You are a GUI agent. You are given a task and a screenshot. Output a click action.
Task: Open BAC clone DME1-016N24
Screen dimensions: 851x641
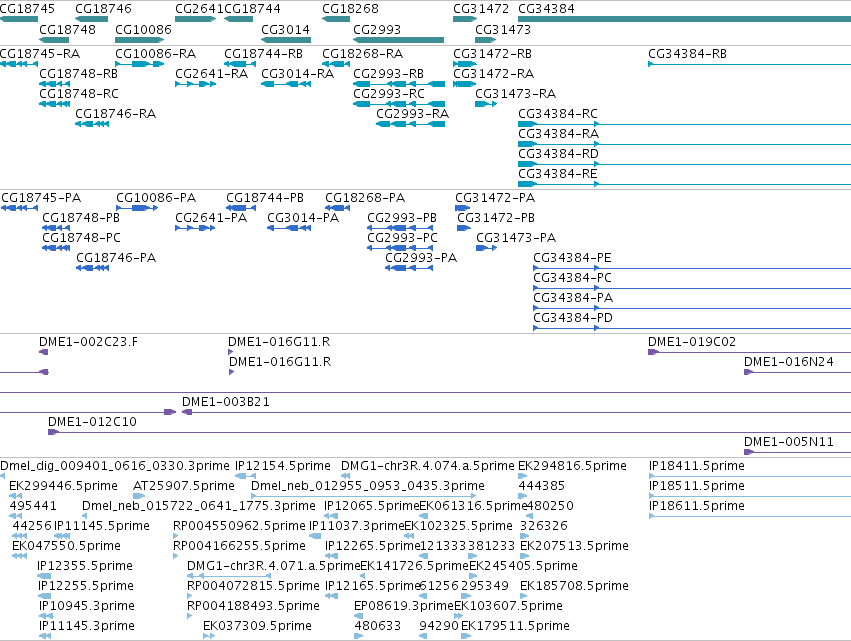[789, 362]
